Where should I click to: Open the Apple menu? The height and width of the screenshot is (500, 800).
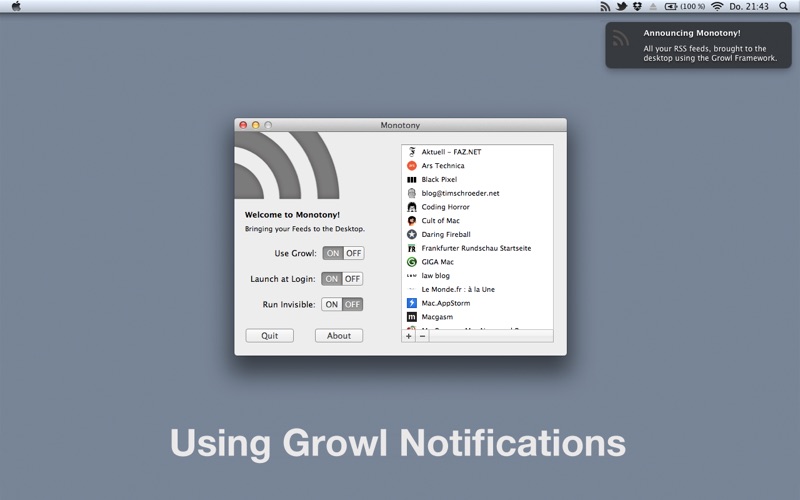point(16,6)
